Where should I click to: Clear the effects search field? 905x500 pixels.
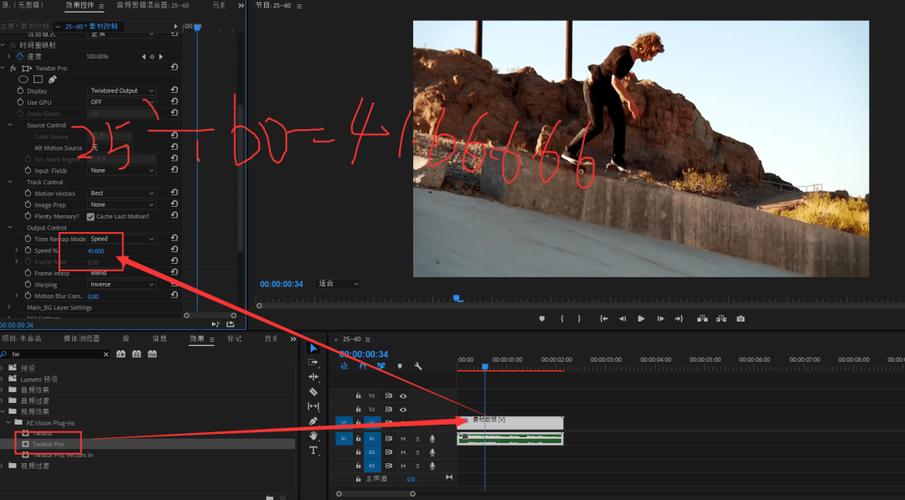coord(106,354)
